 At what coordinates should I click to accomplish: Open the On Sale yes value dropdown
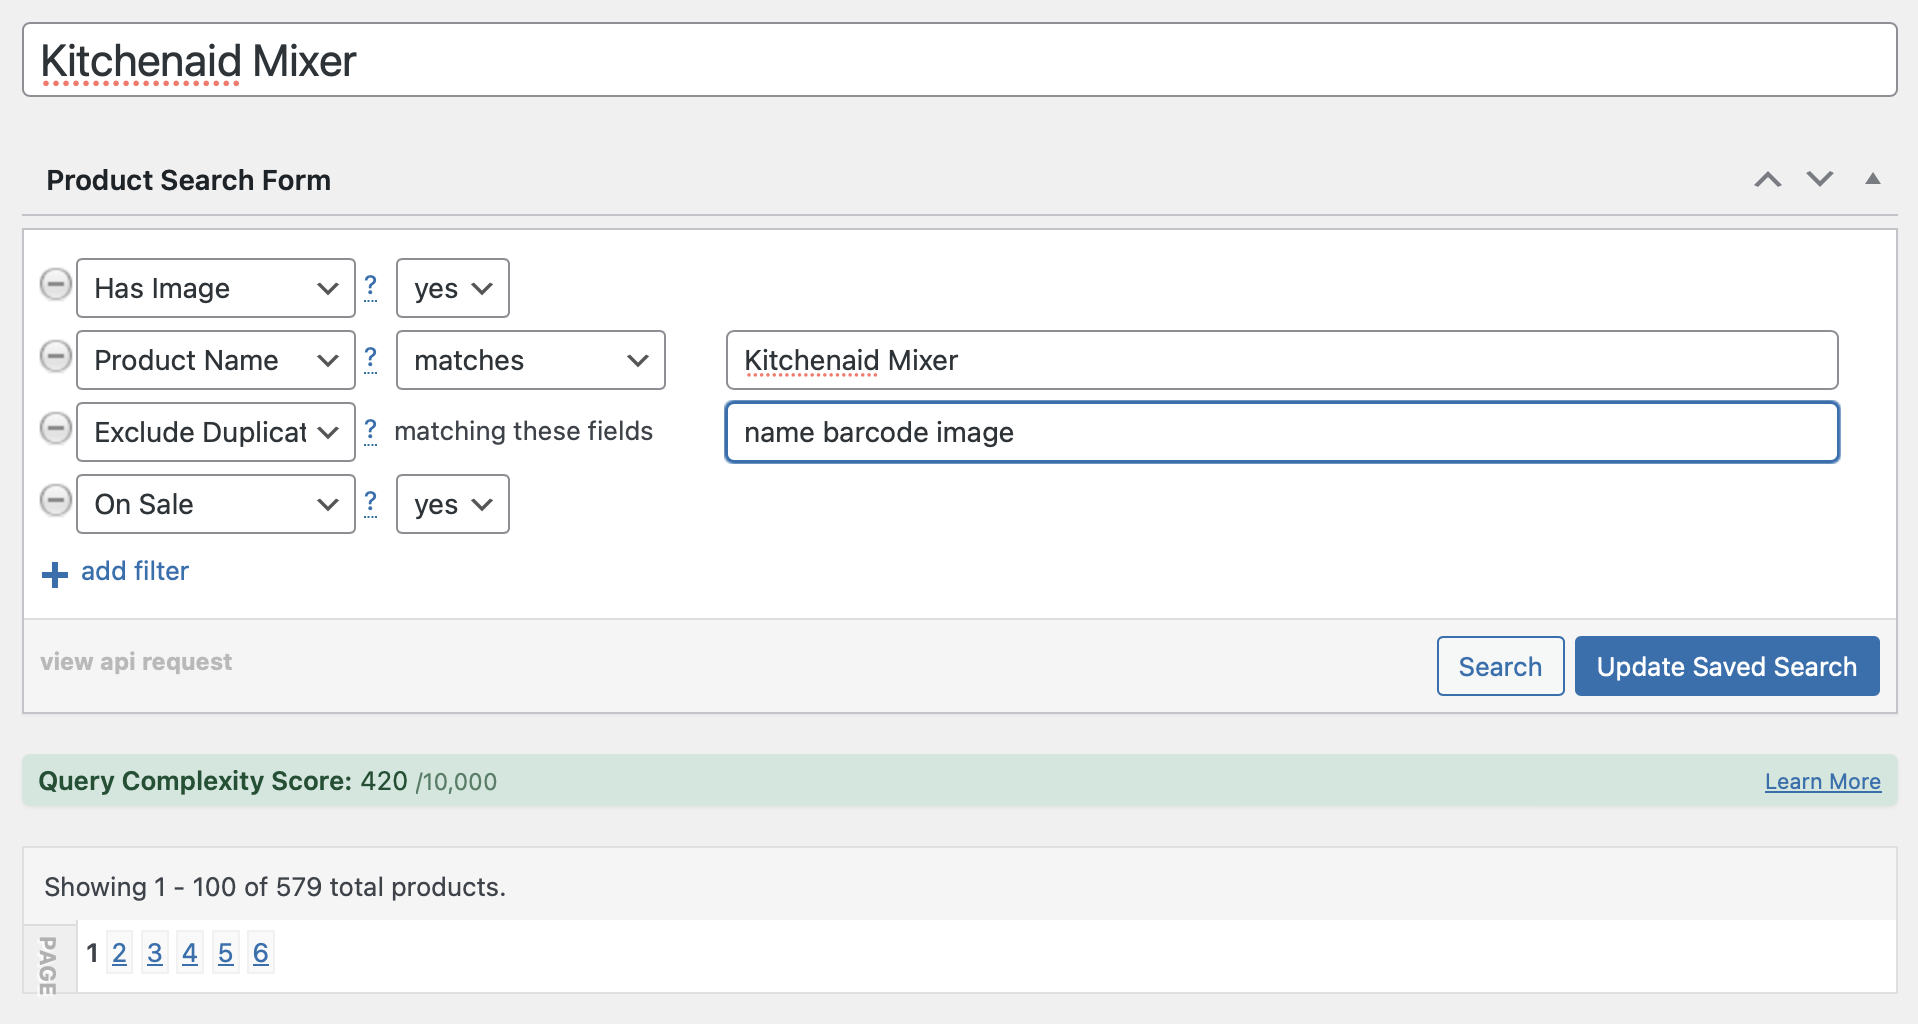coord(453,504)
